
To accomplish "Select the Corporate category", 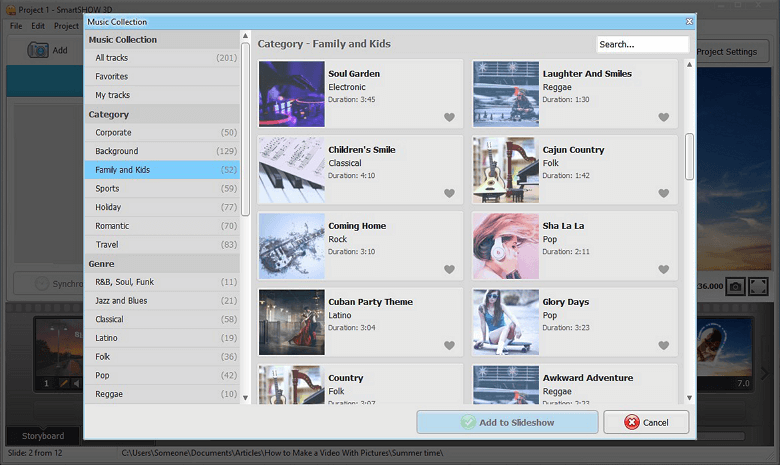I will coord(162,133).
